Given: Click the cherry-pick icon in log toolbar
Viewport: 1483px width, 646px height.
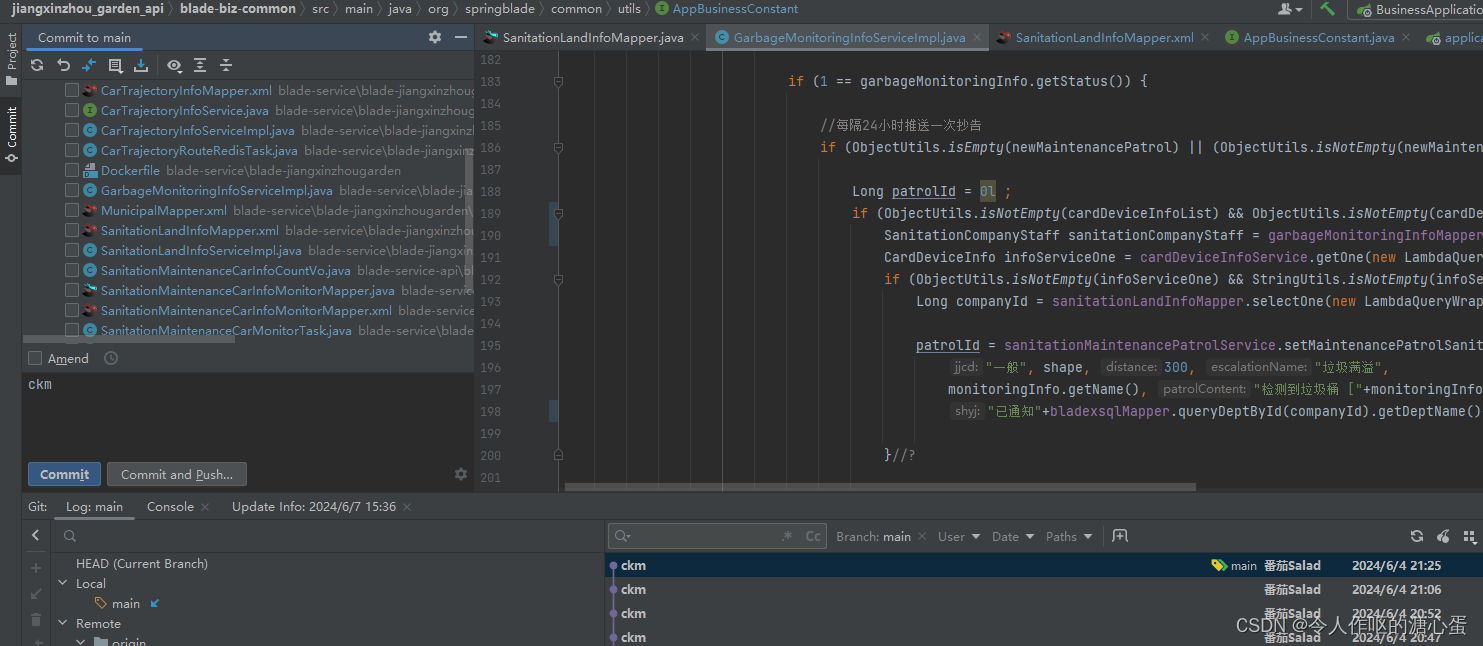Looking at the screenshot, I should [1443, 536].
